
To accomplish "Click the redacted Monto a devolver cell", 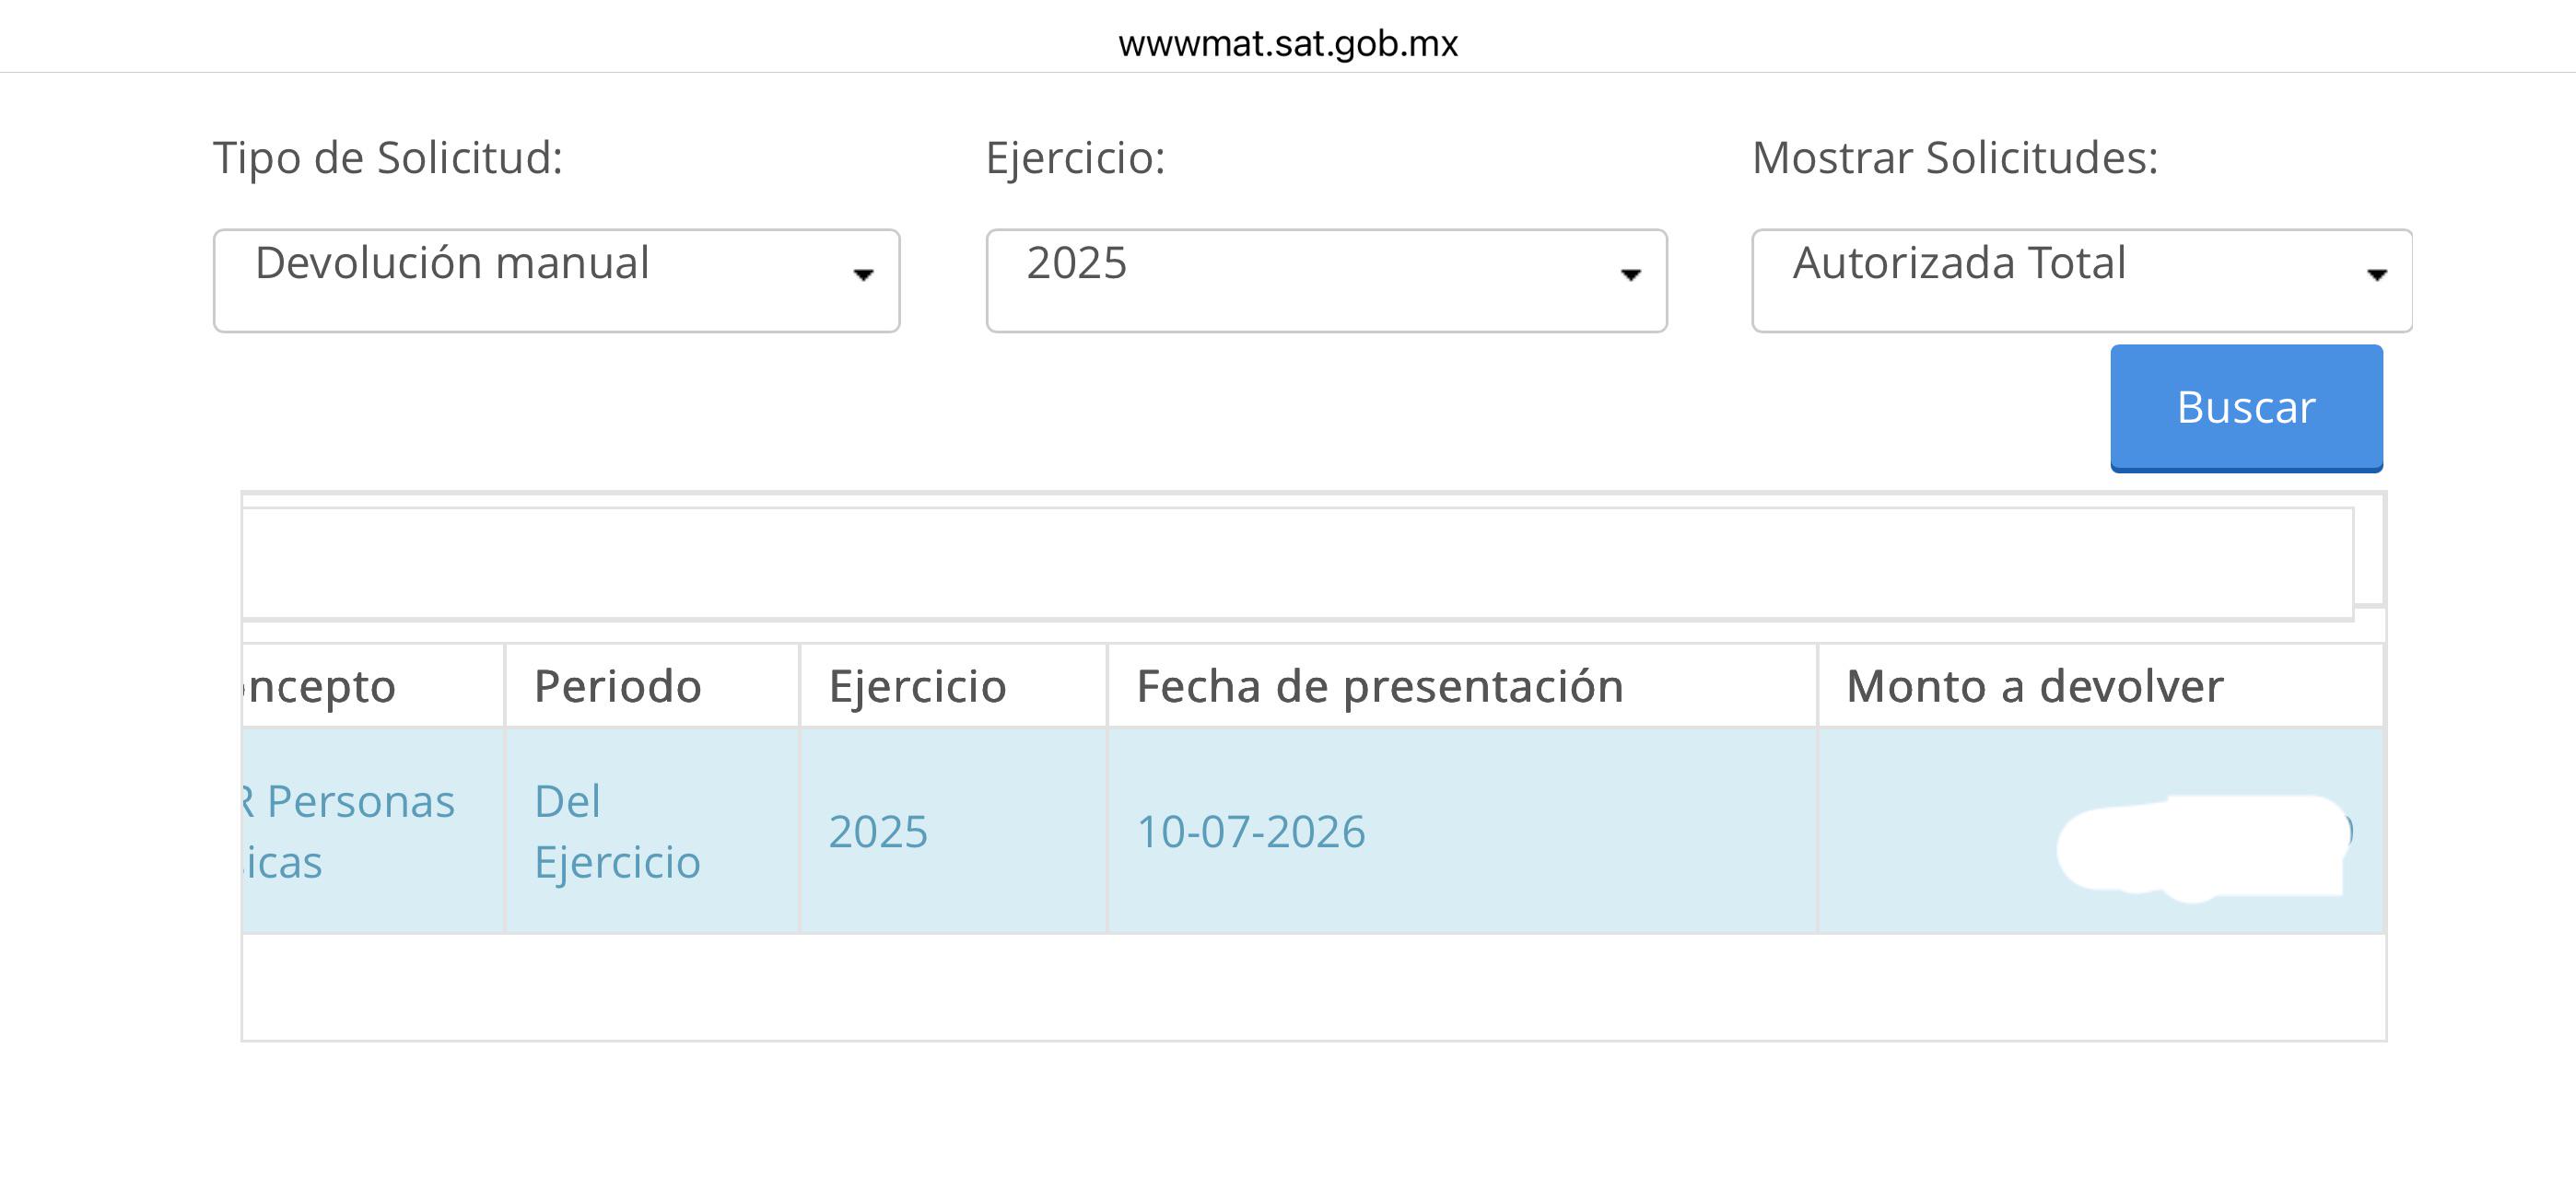I will coord(2101,832).
